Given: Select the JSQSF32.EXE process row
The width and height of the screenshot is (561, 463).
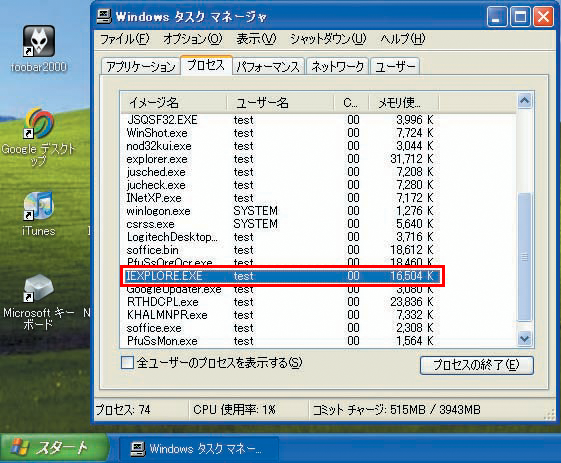Looking at the screenshot, I should pos(281,120).
